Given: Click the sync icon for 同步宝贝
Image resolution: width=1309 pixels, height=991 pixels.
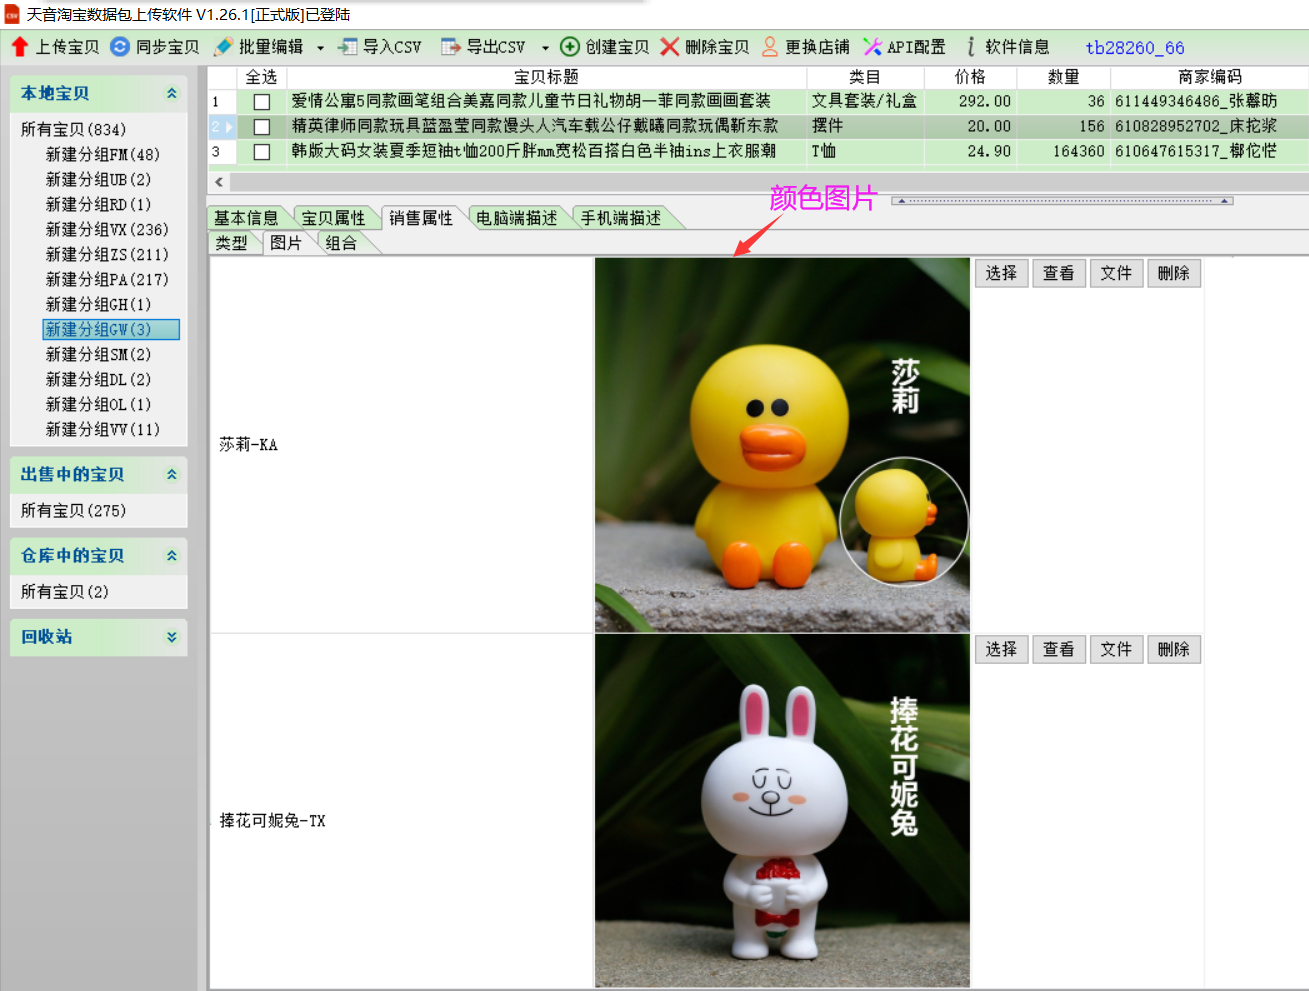Looking at the screenshot, I should (x=120, y=47).
